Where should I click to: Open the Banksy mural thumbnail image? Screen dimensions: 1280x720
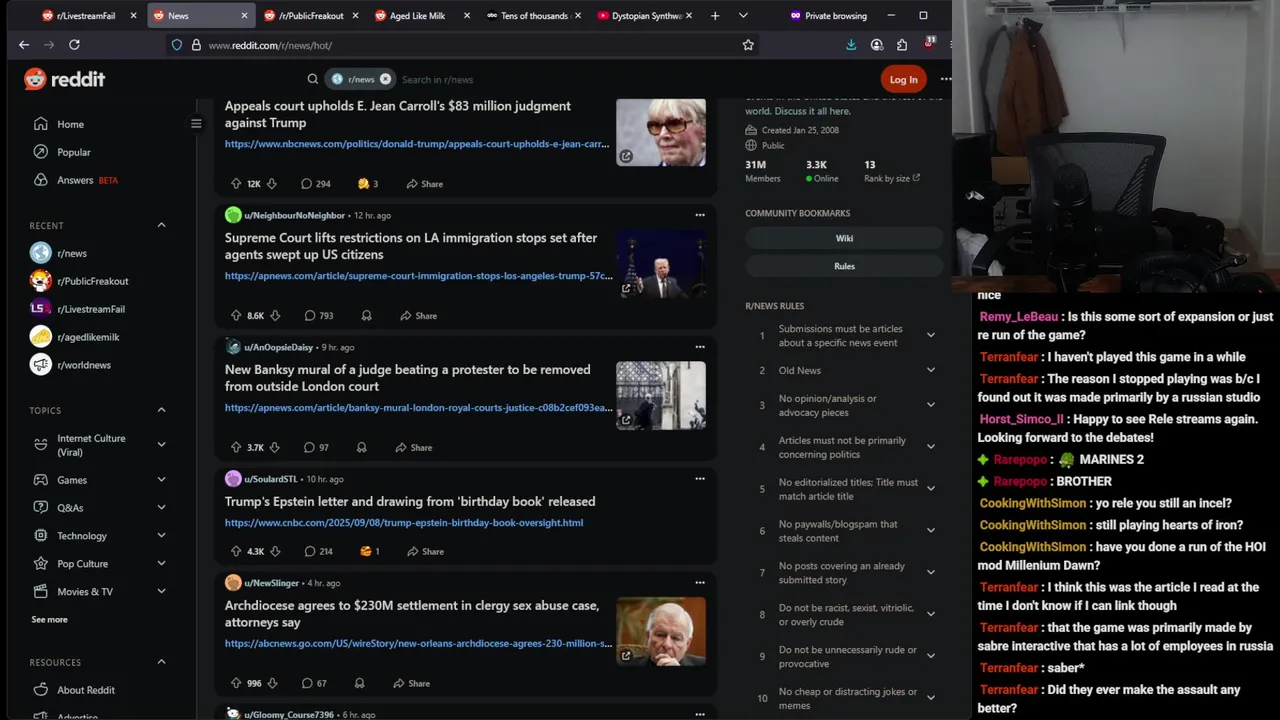coord(661,396)
